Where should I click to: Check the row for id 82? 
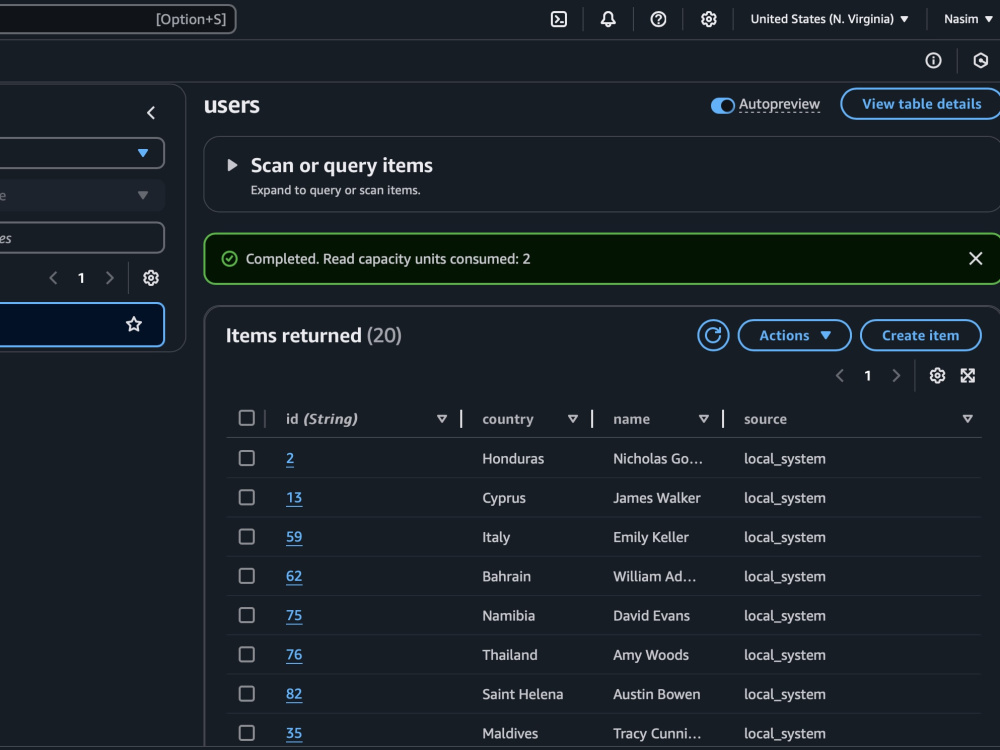pos(247,693)
